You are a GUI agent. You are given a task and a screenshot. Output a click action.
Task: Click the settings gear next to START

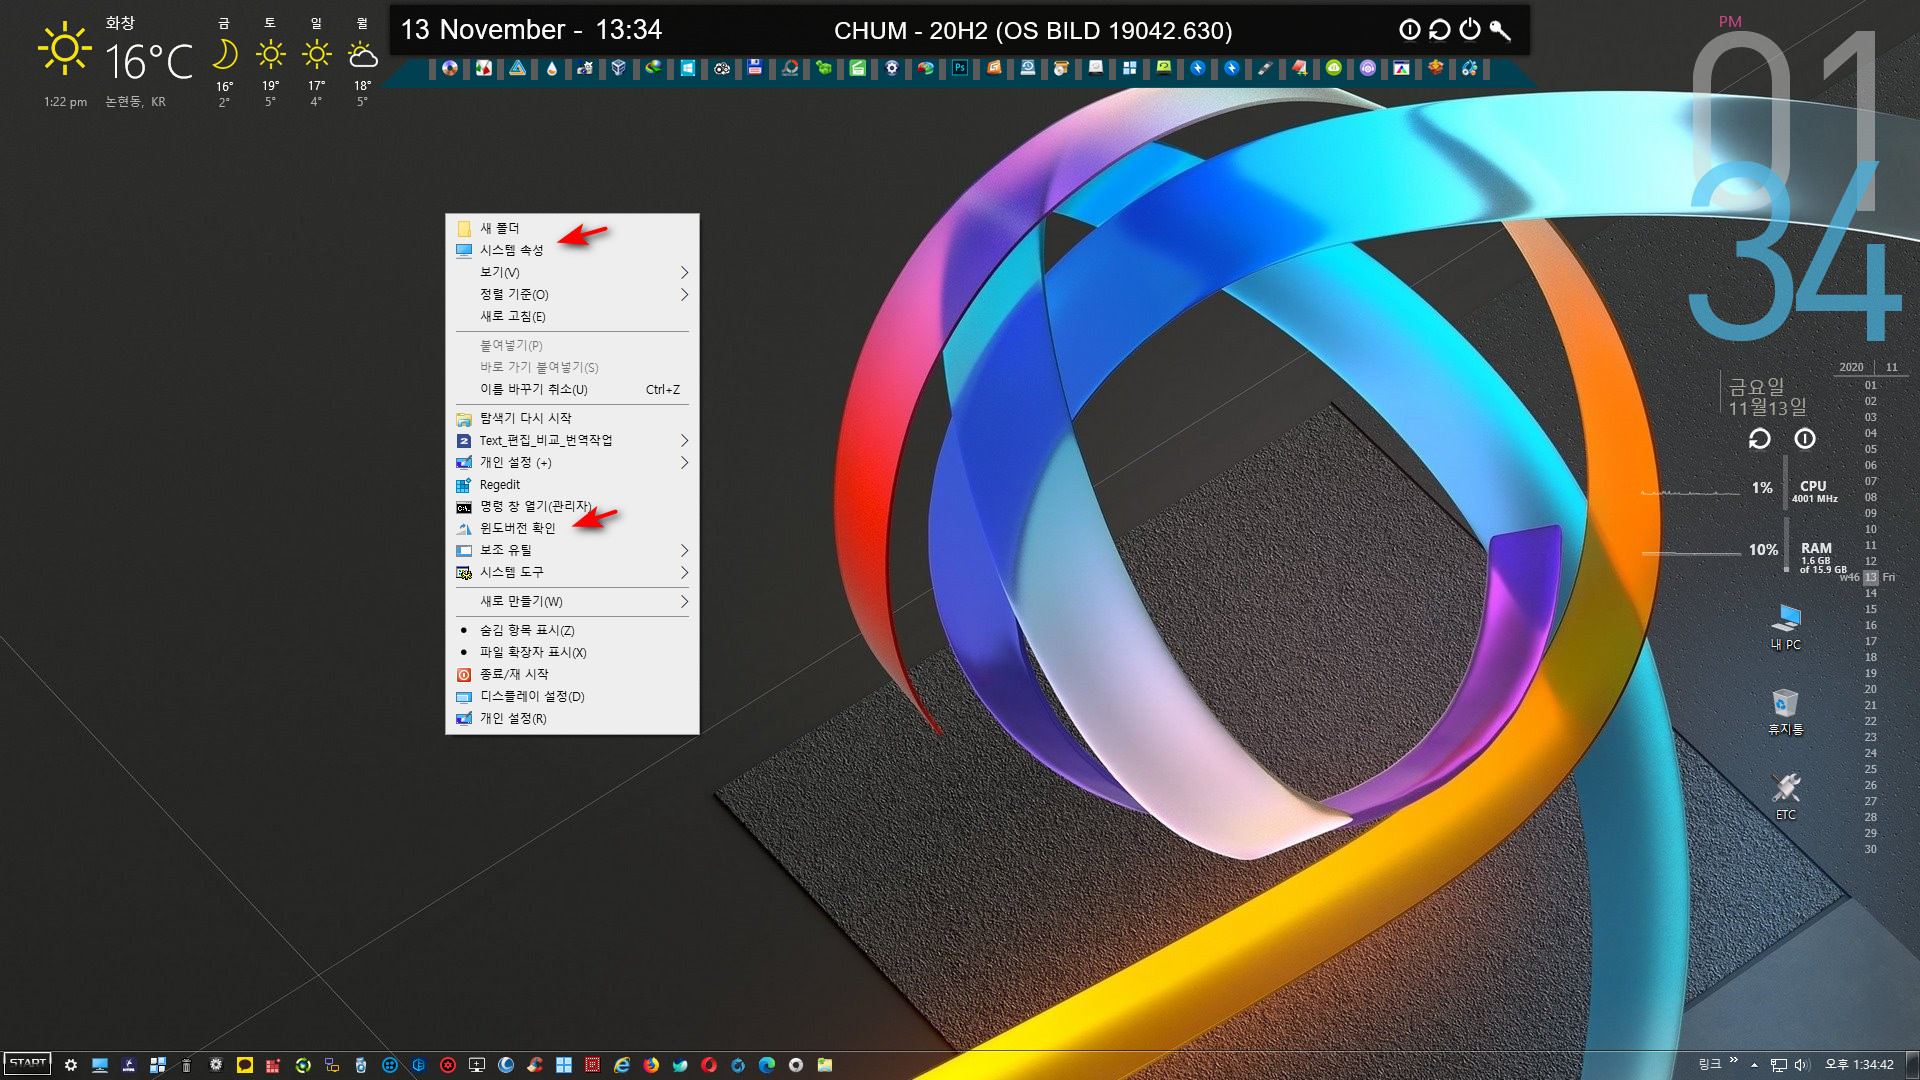(71, 1065)
